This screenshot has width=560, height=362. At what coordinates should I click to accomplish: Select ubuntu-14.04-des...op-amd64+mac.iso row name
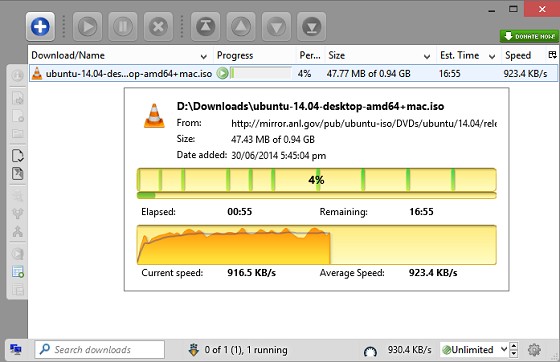pos(129,74)
